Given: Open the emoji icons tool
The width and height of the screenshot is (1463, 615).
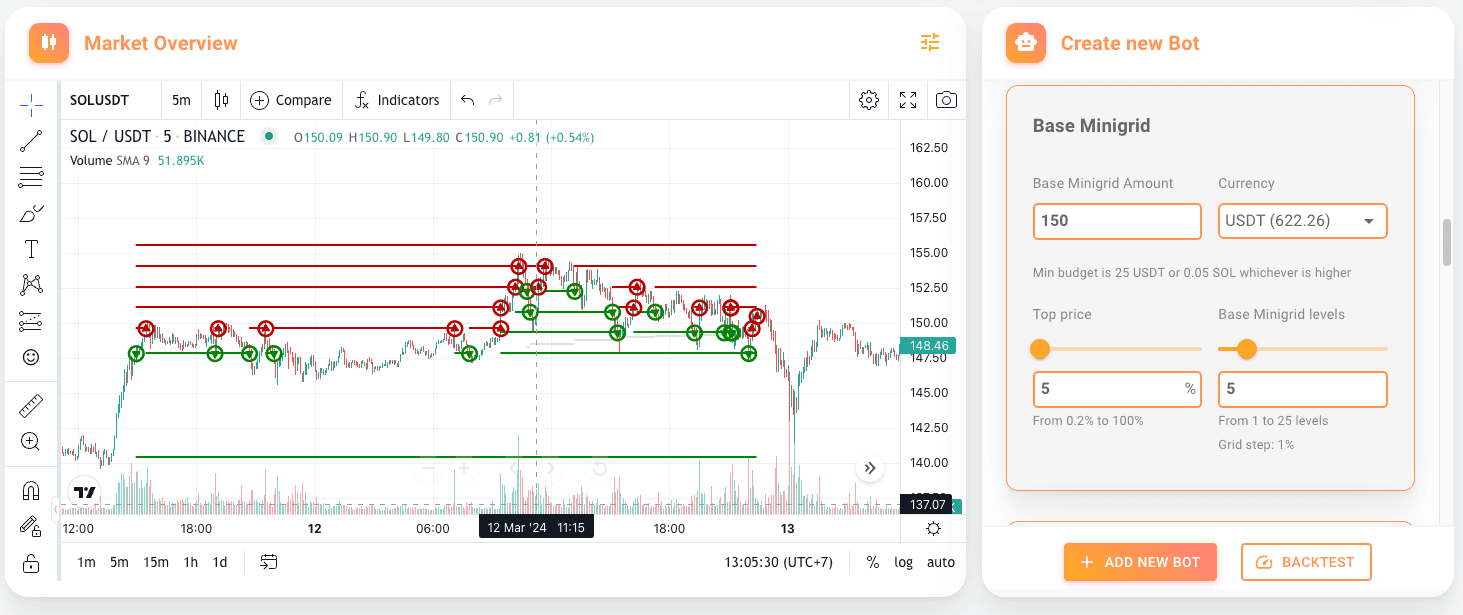Looking at the screenshot, I should (31, 357).
